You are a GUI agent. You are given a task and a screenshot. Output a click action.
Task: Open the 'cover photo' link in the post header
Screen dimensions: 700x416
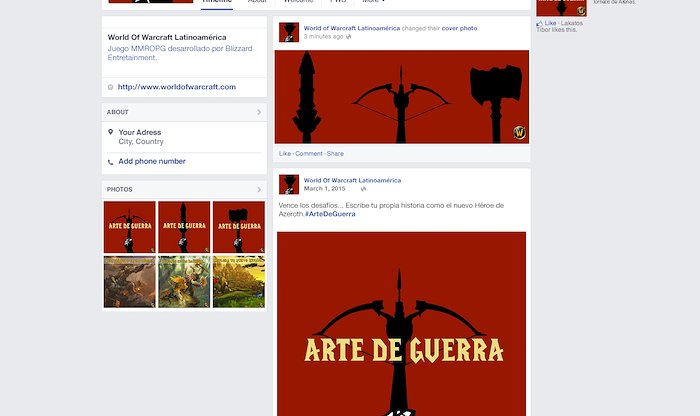459,28
